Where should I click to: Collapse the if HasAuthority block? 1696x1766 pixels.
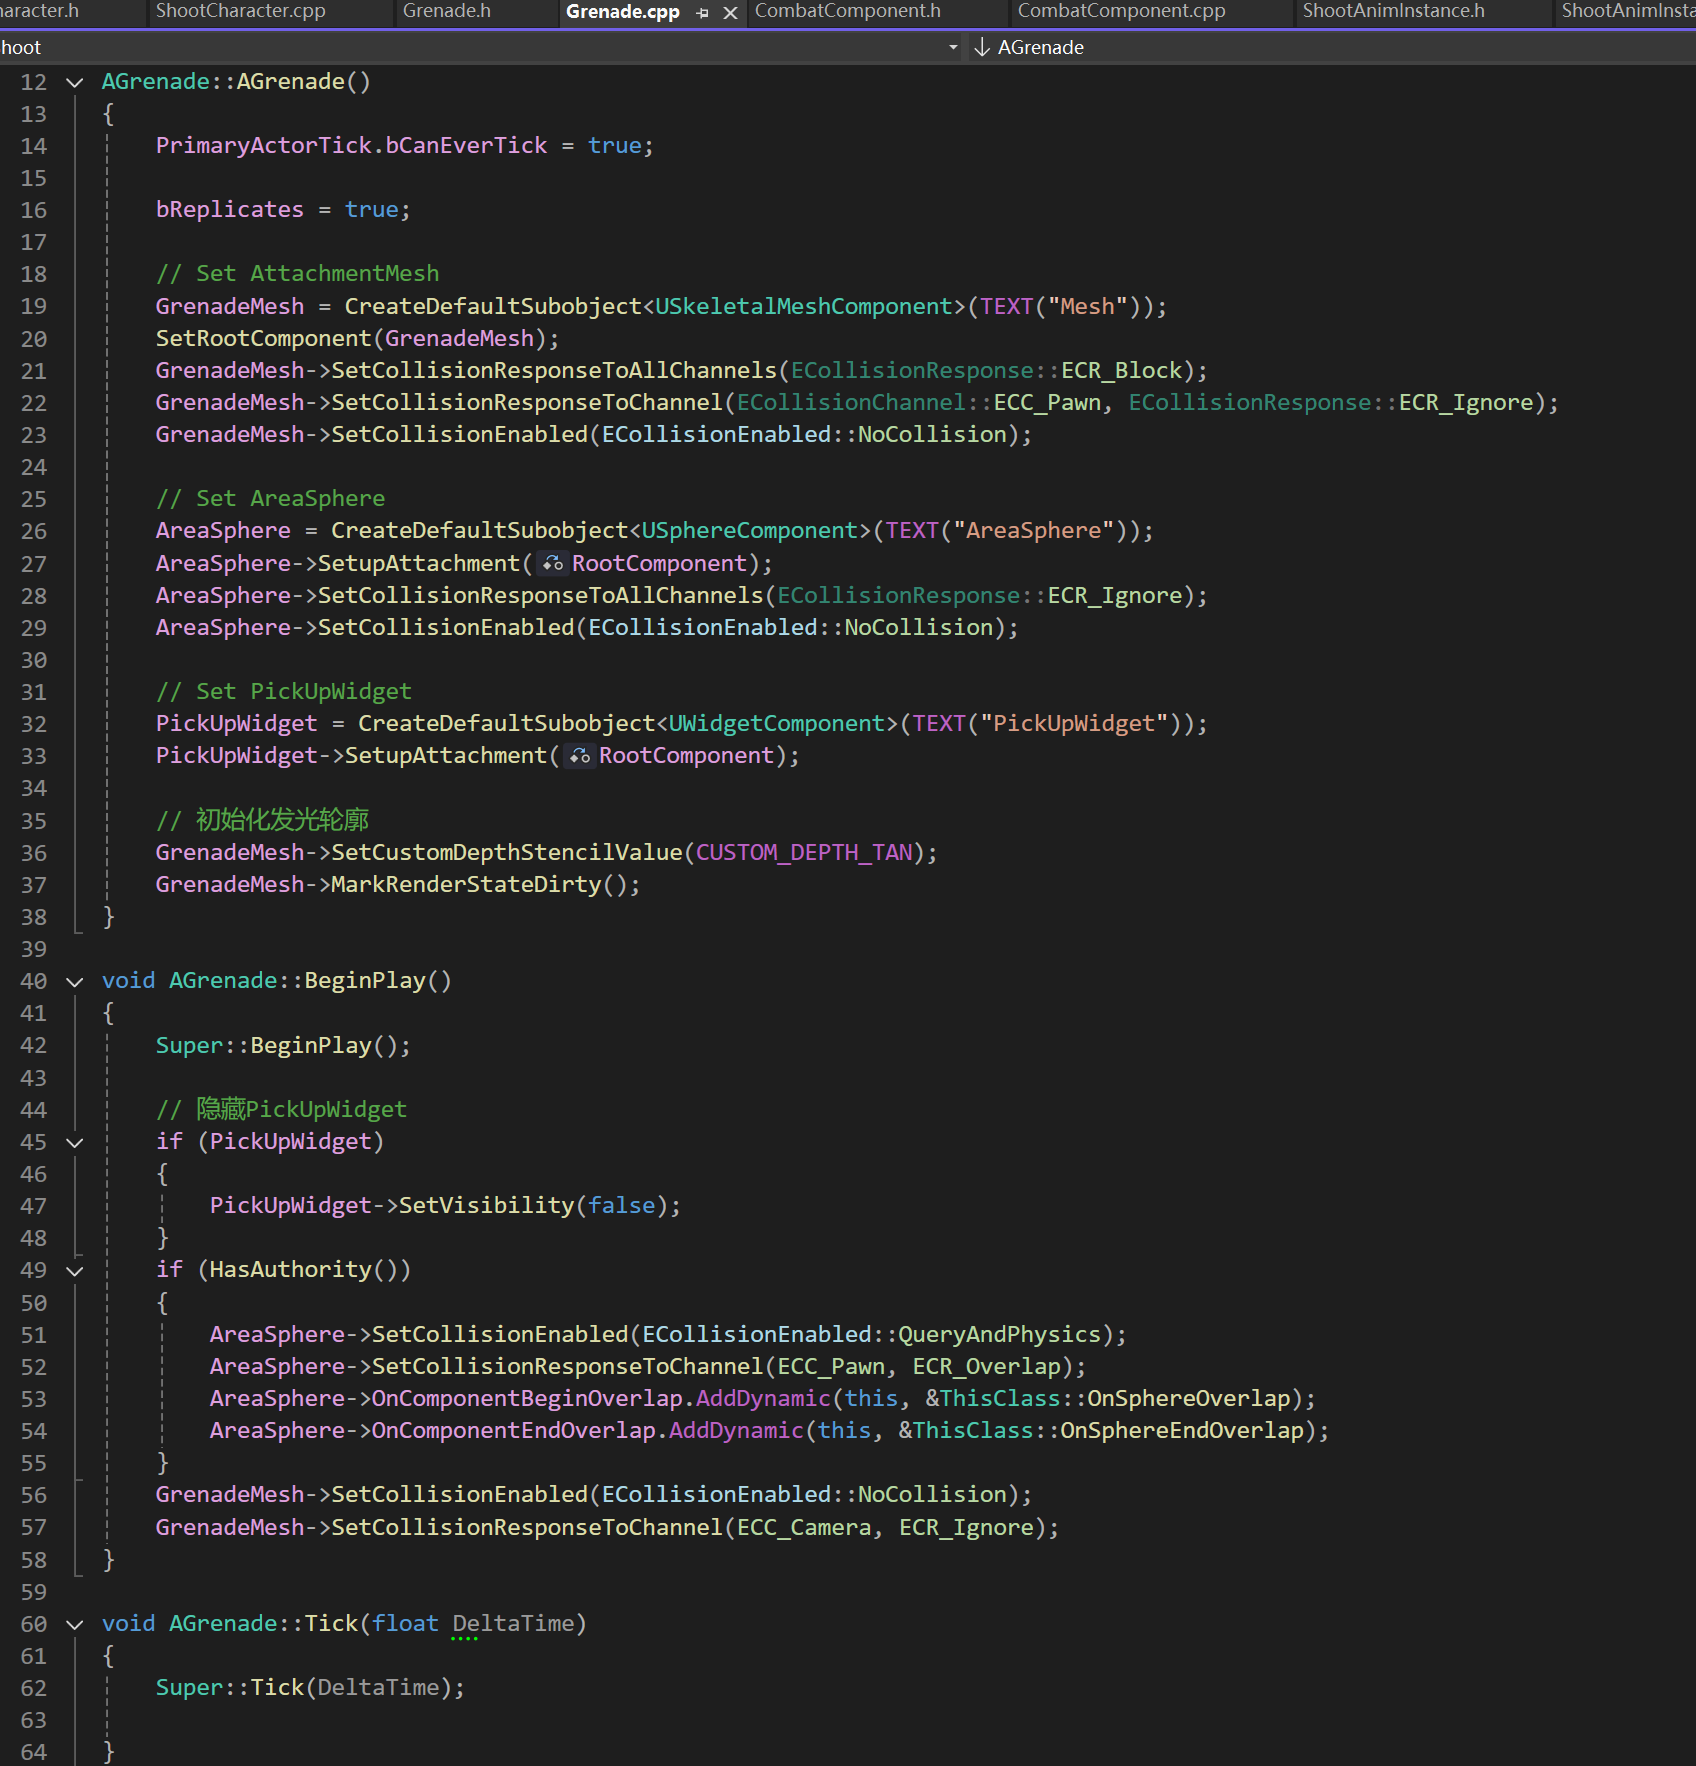(x=74, y=1270)
